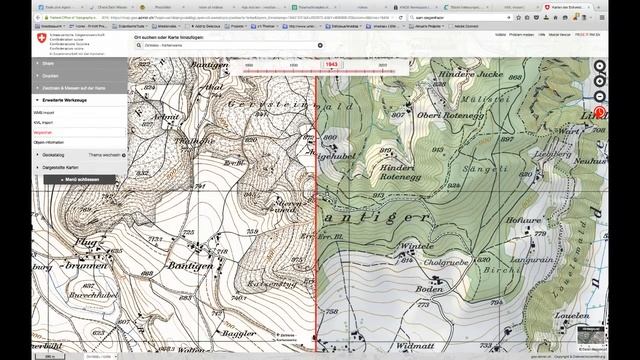Expand the Share panel section
The width and height of the screenshot is (640, 360).
pos(80,64)
